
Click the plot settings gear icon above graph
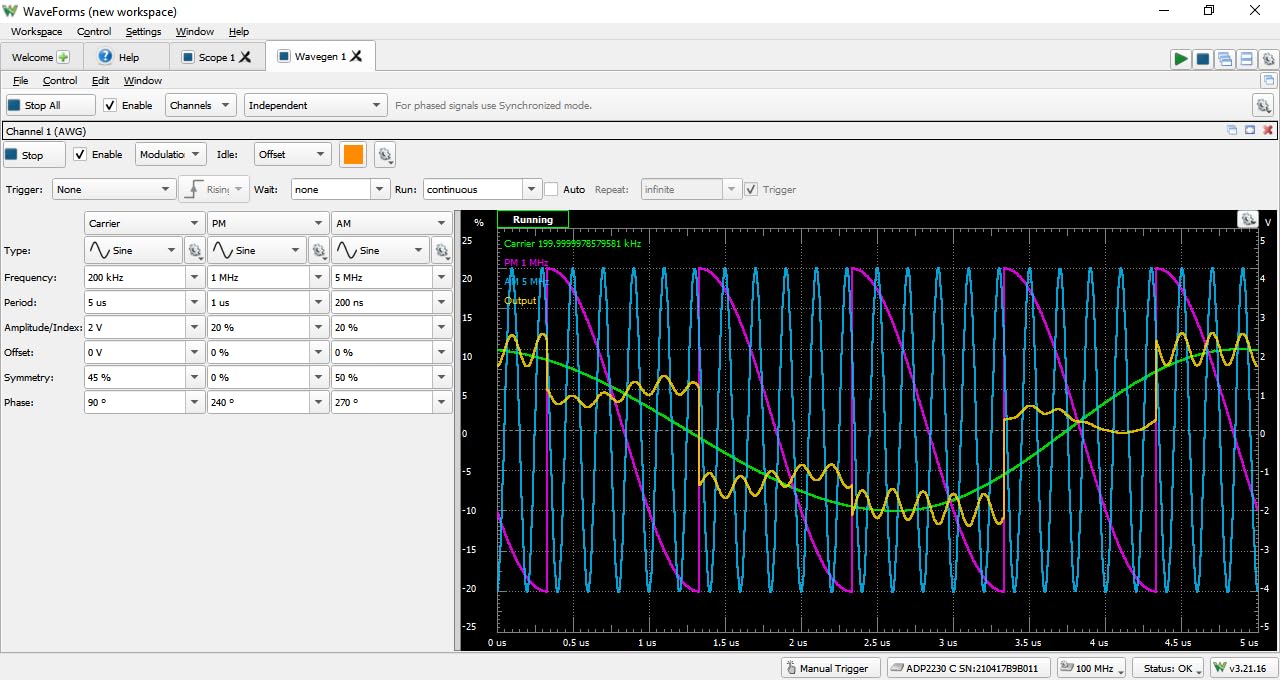tap(1247, 219)
